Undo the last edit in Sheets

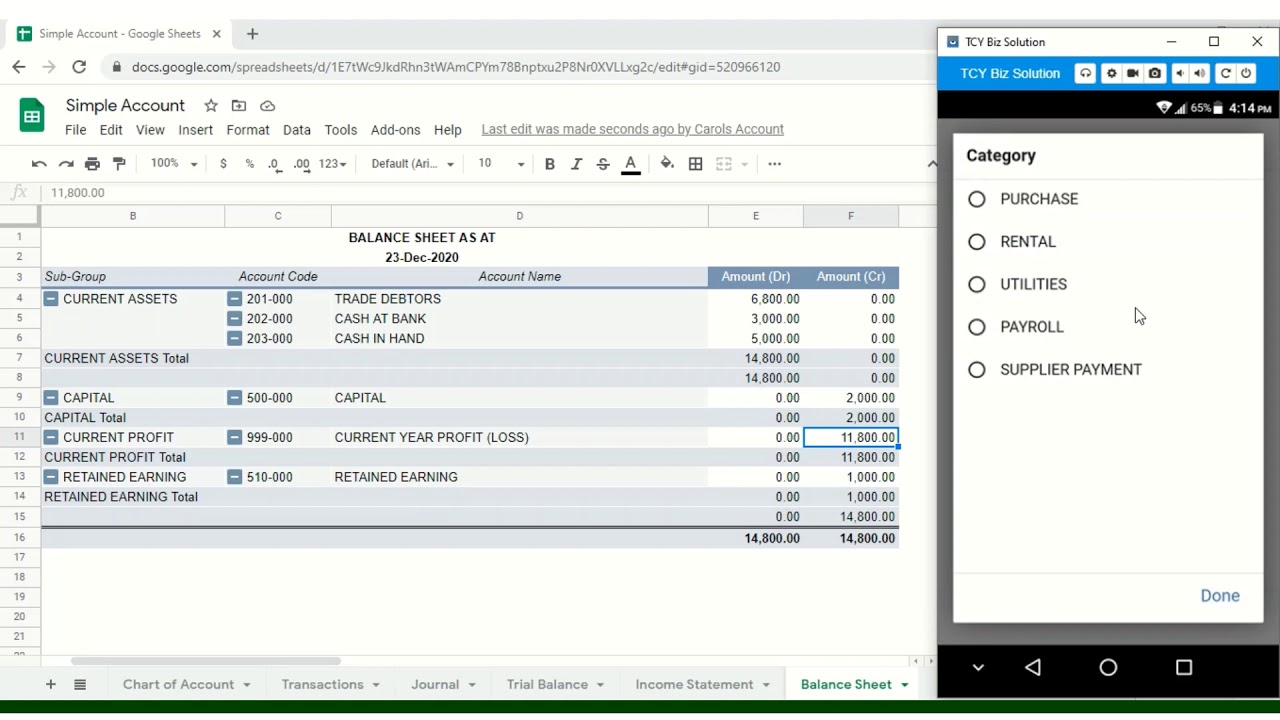(39, 164)
